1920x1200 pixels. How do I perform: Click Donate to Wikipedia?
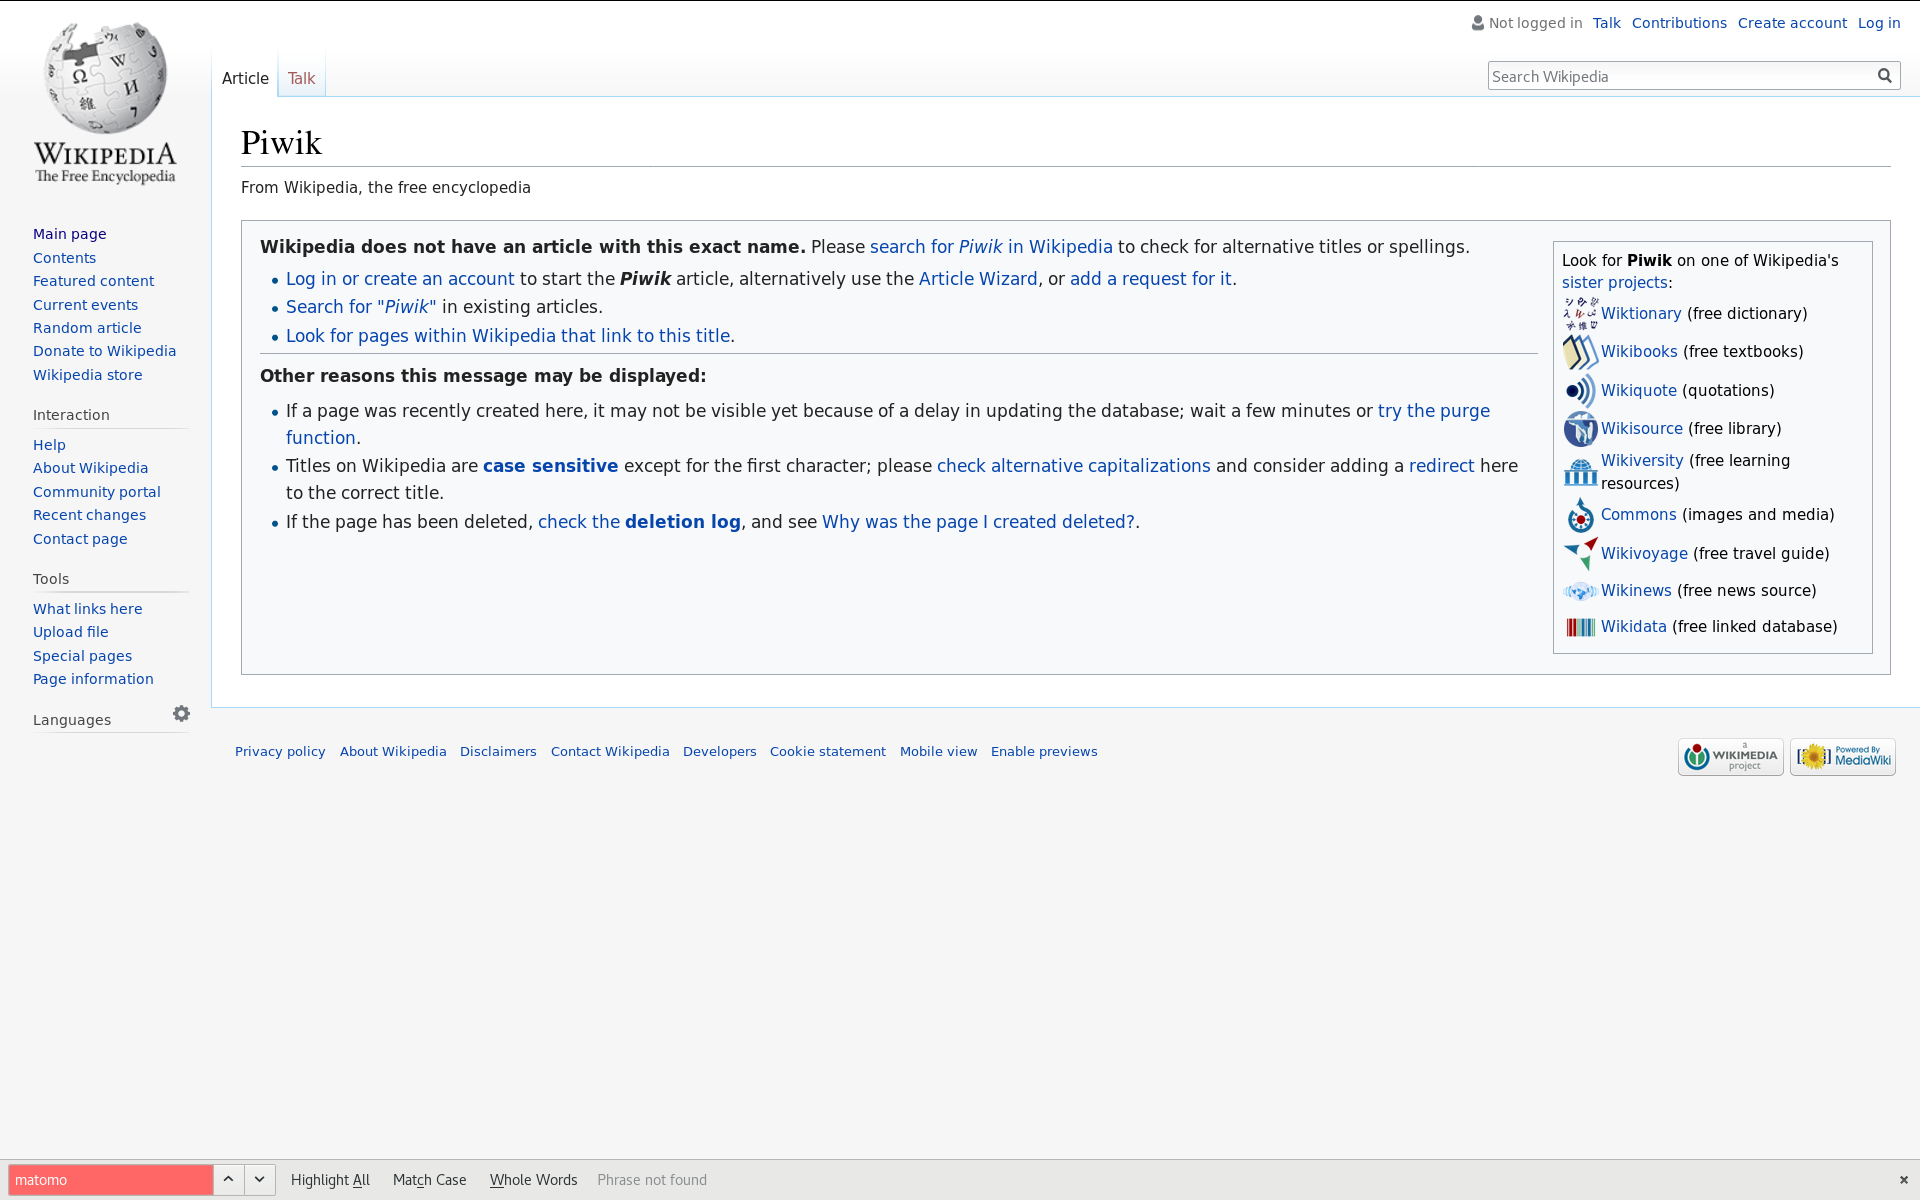tap(104, 351)
